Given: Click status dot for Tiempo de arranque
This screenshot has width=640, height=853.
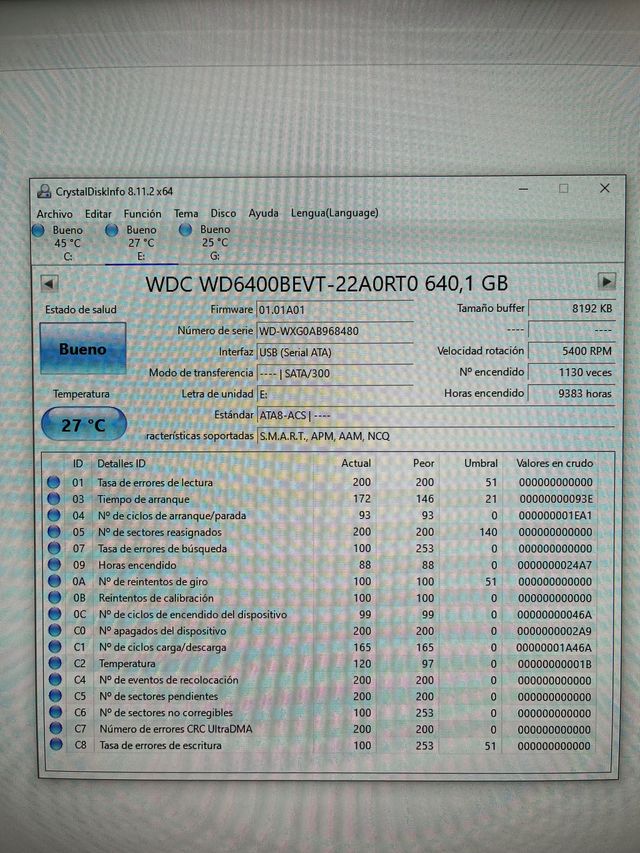Looking at the screenshot, I should [x=53, y=499].
